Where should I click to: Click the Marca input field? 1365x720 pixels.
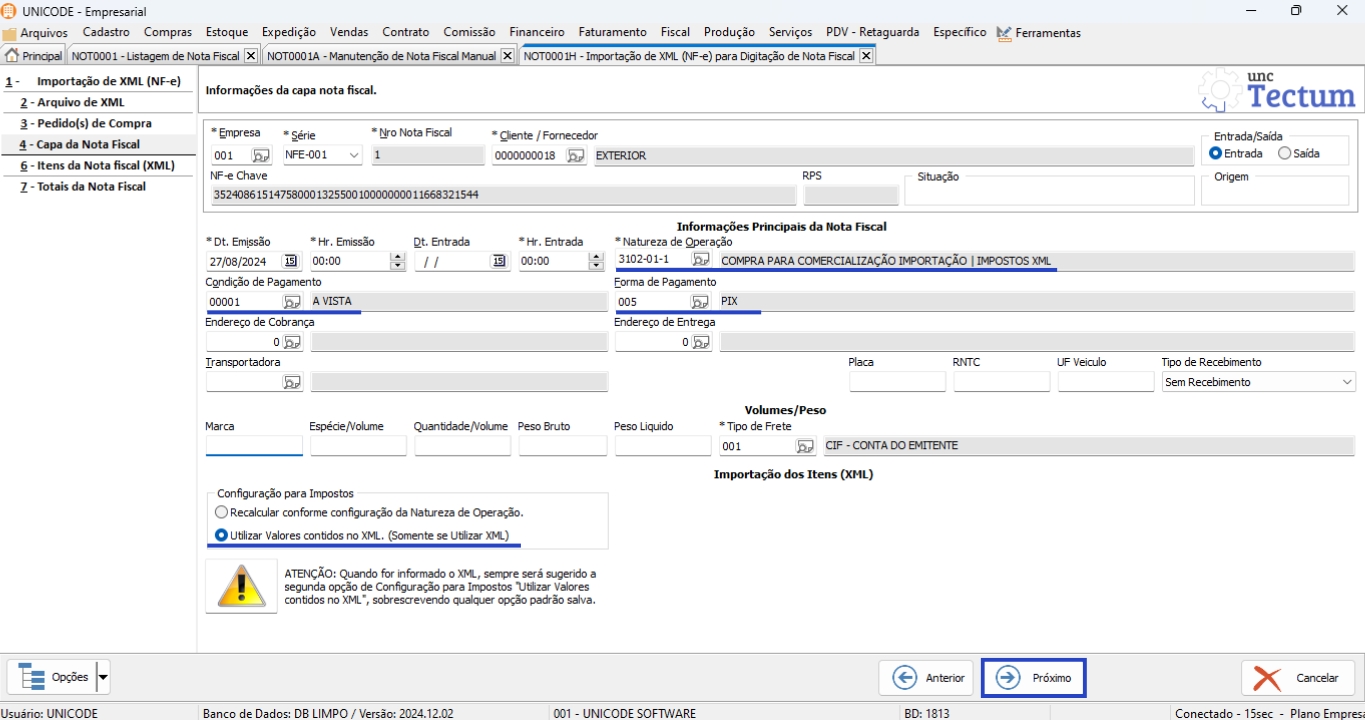tap(254, 446)
